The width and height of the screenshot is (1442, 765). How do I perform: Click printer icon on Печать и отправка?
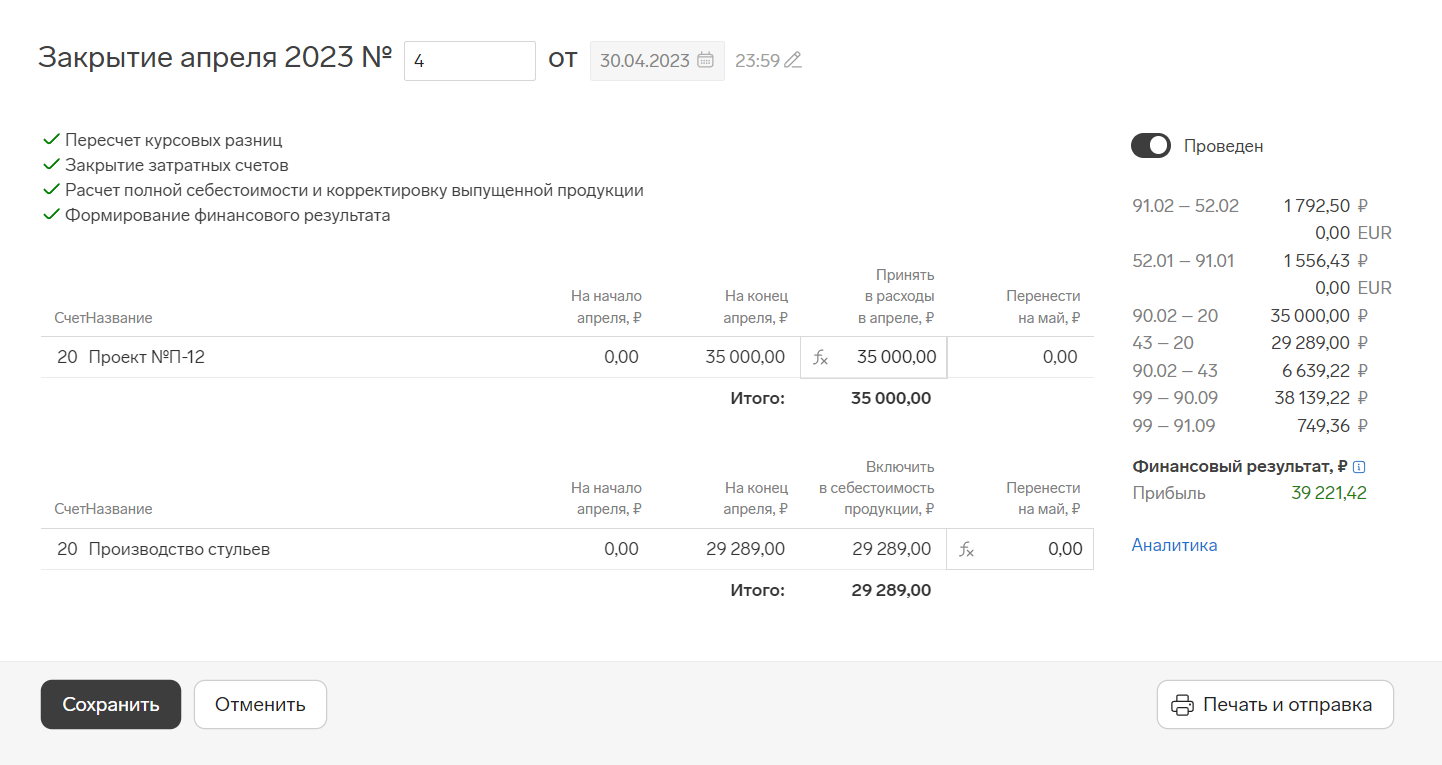pos(1183,705)
